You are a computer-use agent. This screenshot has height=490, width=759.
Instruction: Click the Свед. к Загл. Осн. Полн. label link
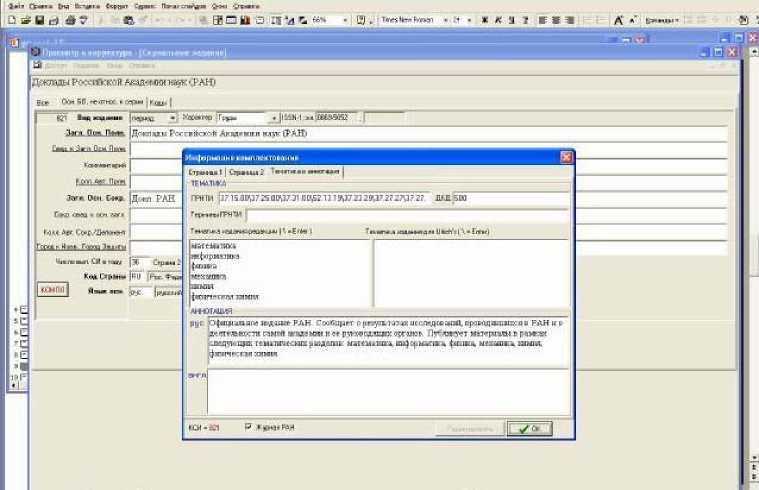tap(89, 149)
